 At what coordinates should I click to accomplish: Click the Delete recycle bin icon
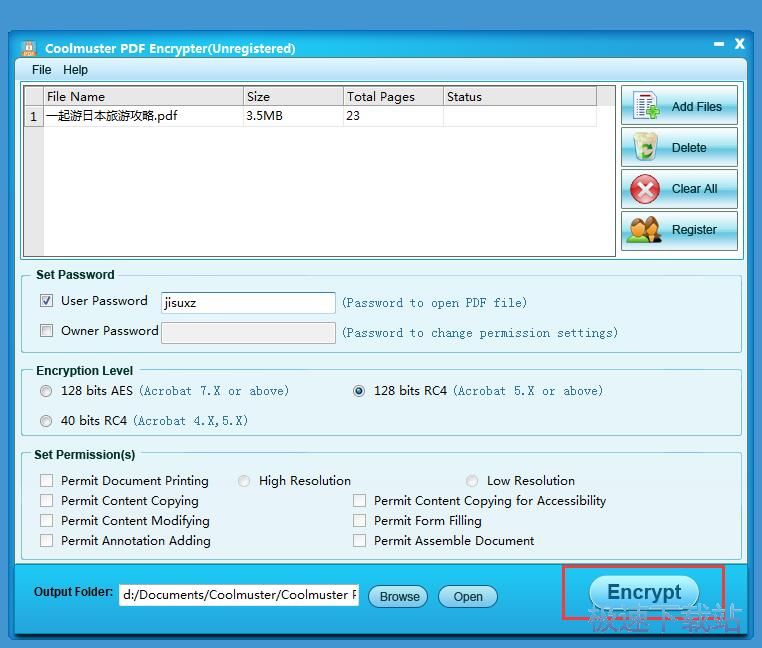pos(646,147)
